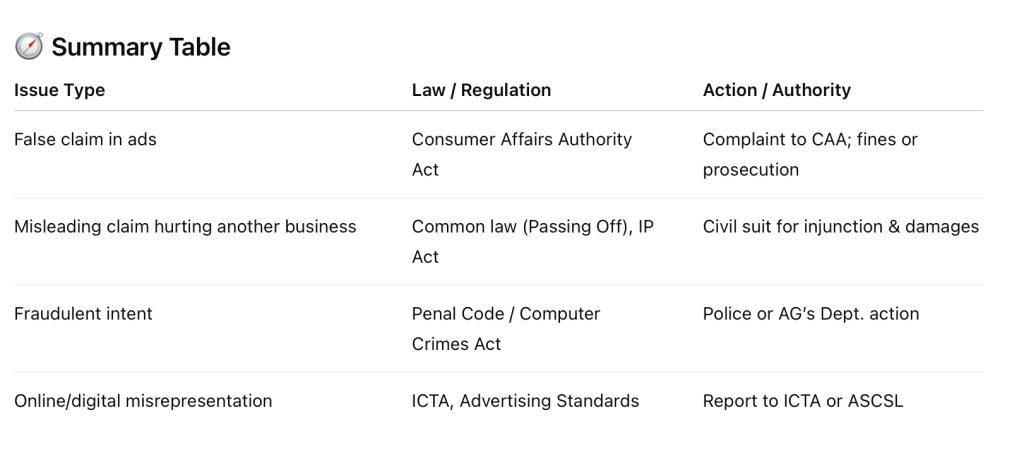This screenshot has height=470, width=1024.
Task: Click the Summary Table heading
Action: tap(140, 46)
